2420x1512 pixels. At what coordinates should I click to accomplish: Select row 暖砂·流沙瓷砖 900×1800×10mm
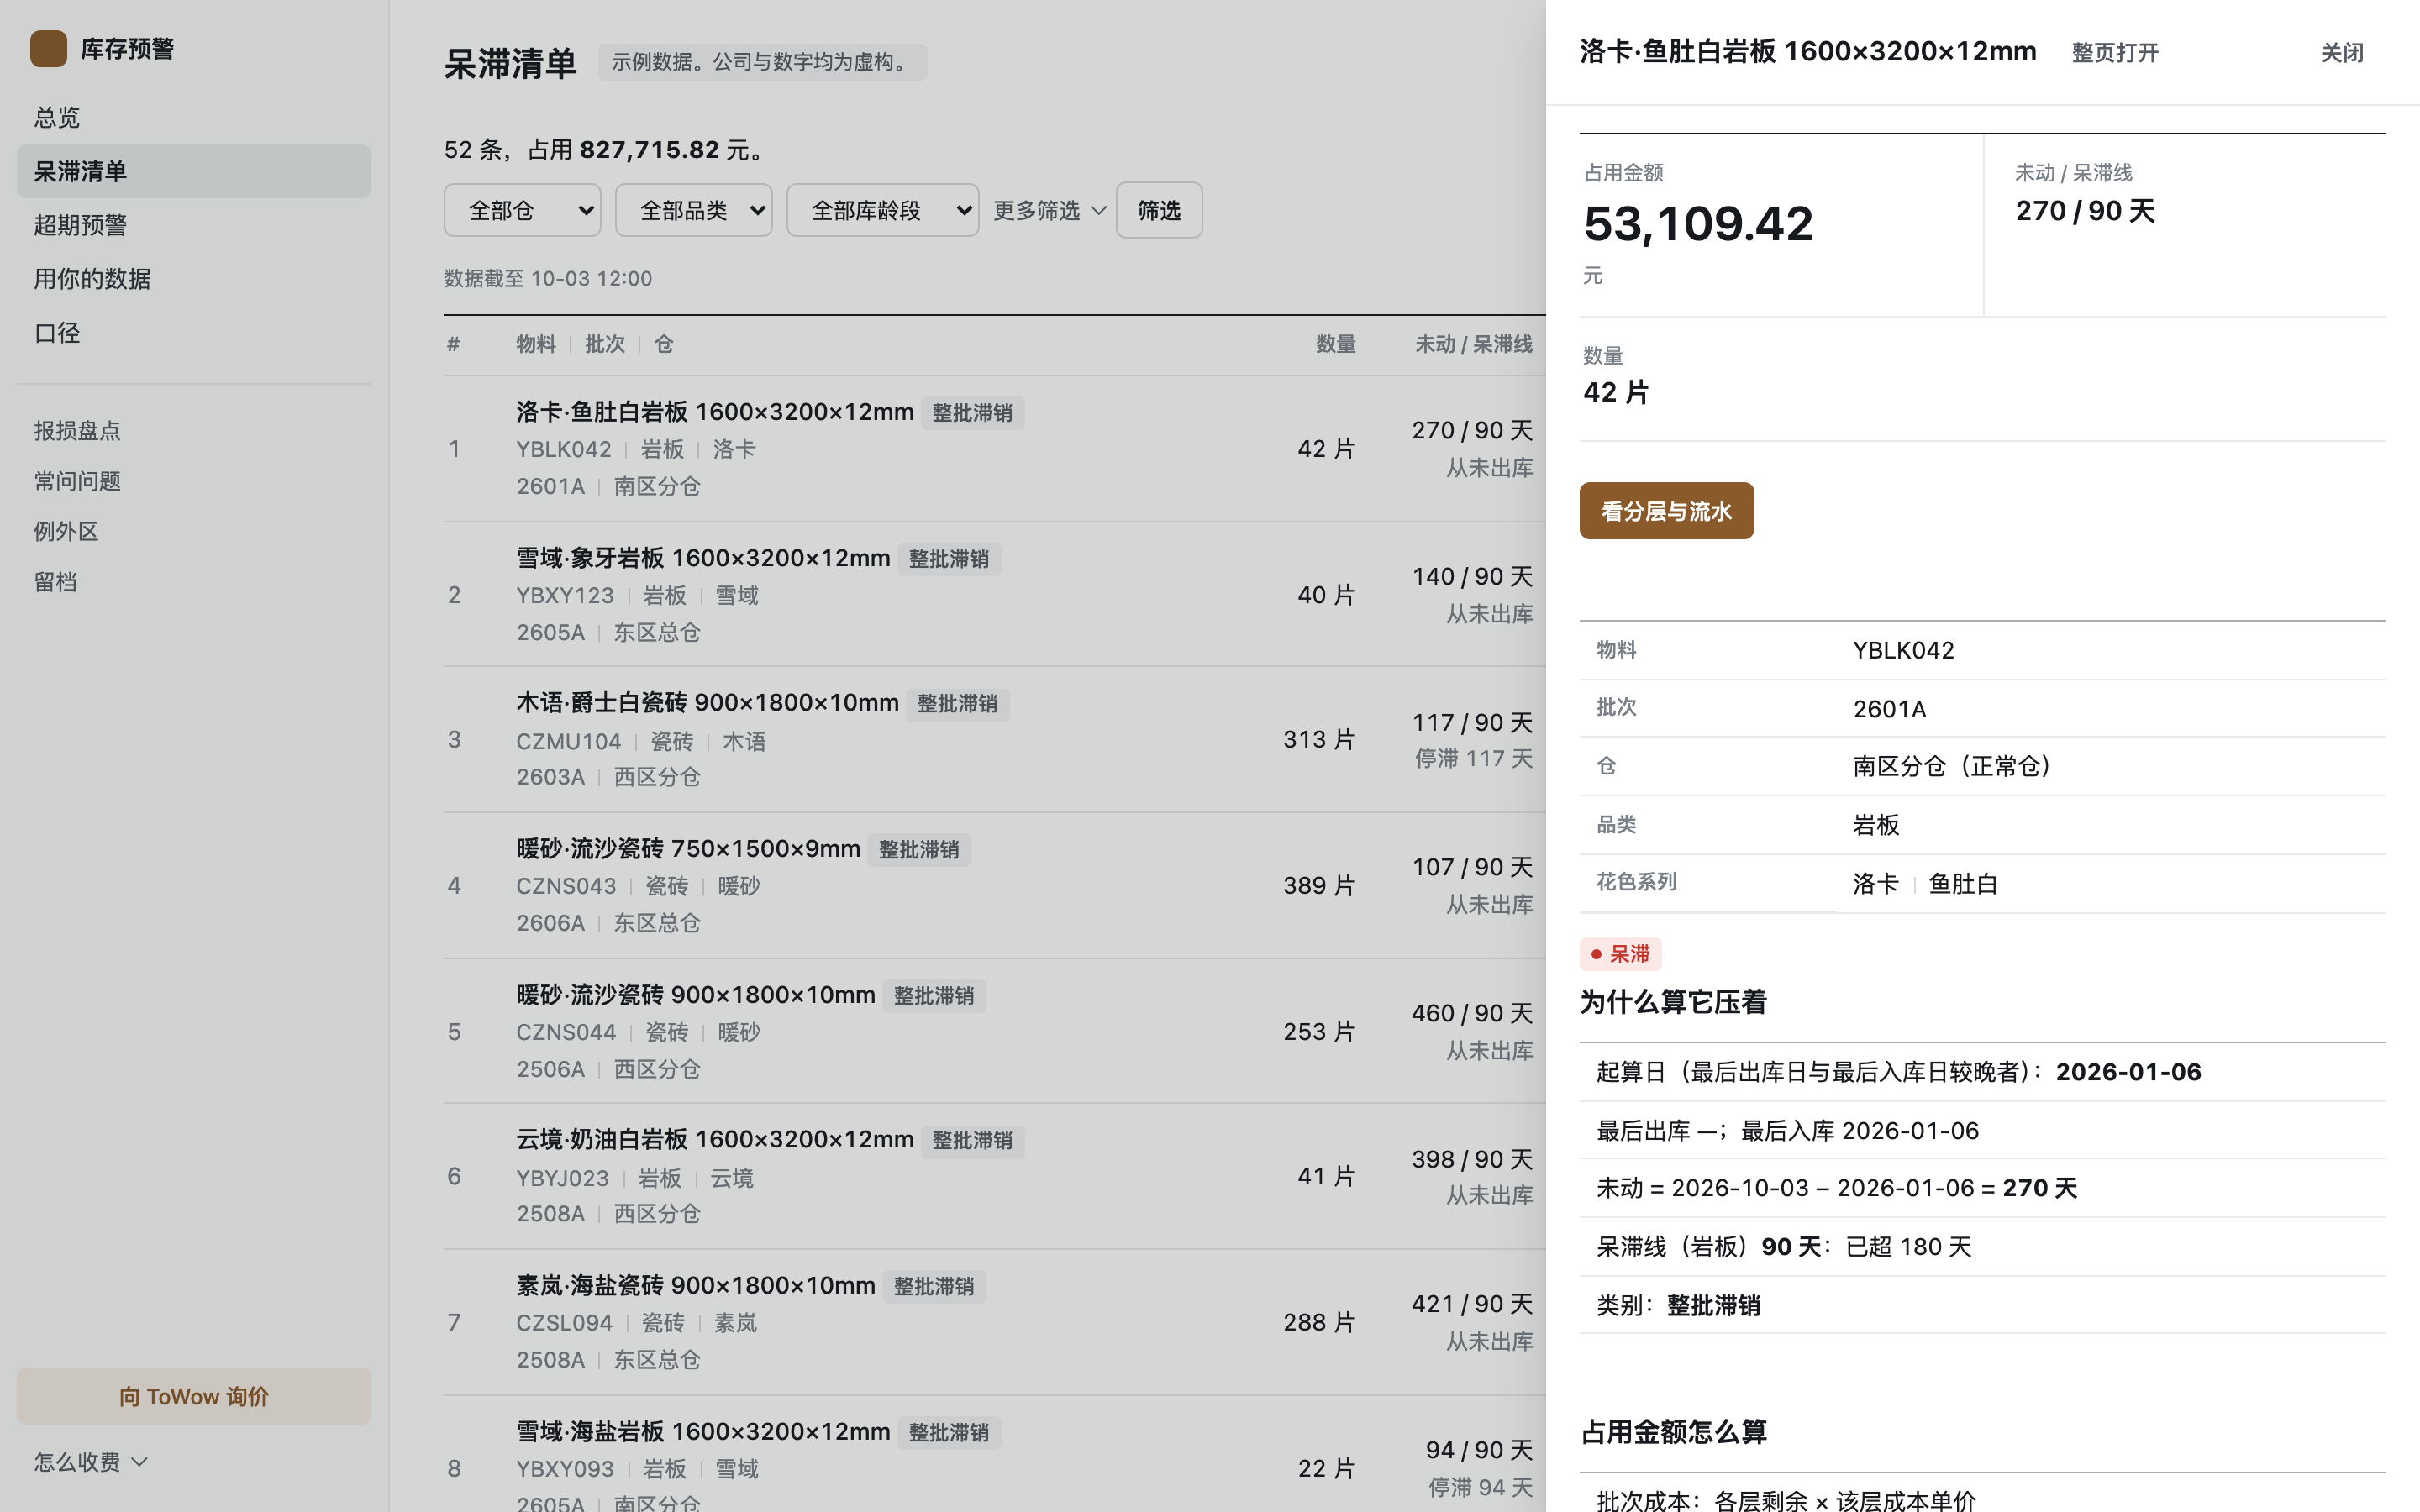[x=994, y=1031]
